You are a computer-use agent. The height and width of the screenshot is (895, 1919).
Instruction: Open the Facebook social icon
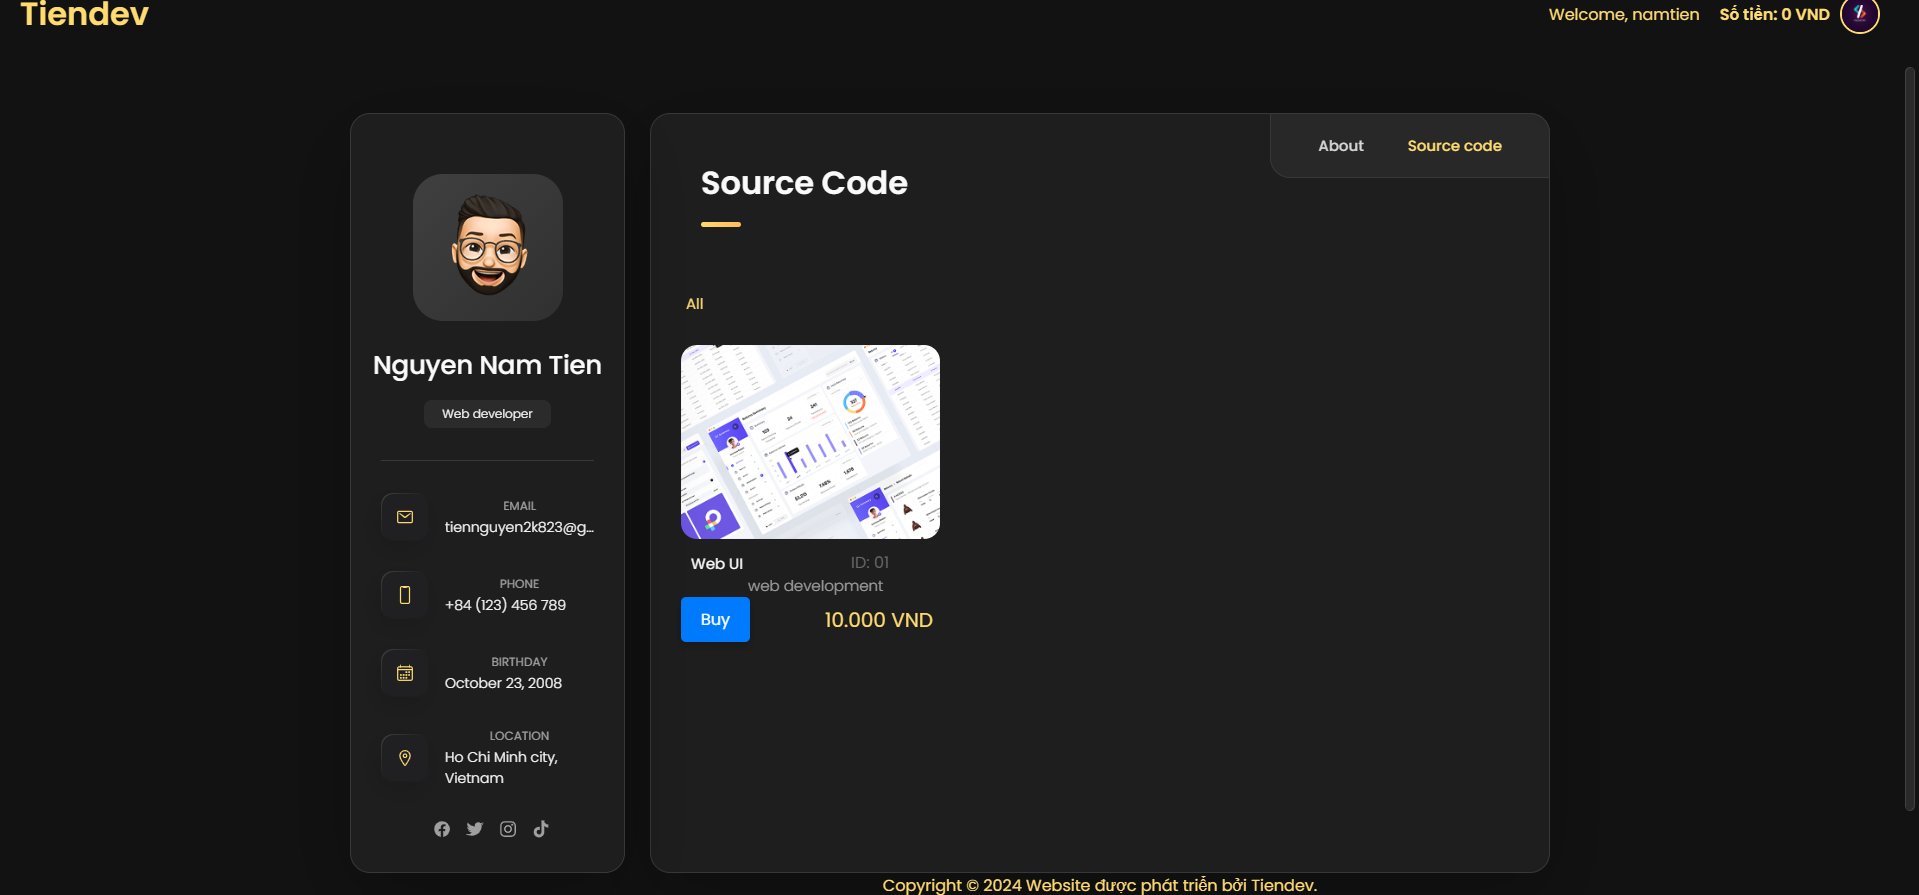(x=442, y=829)
